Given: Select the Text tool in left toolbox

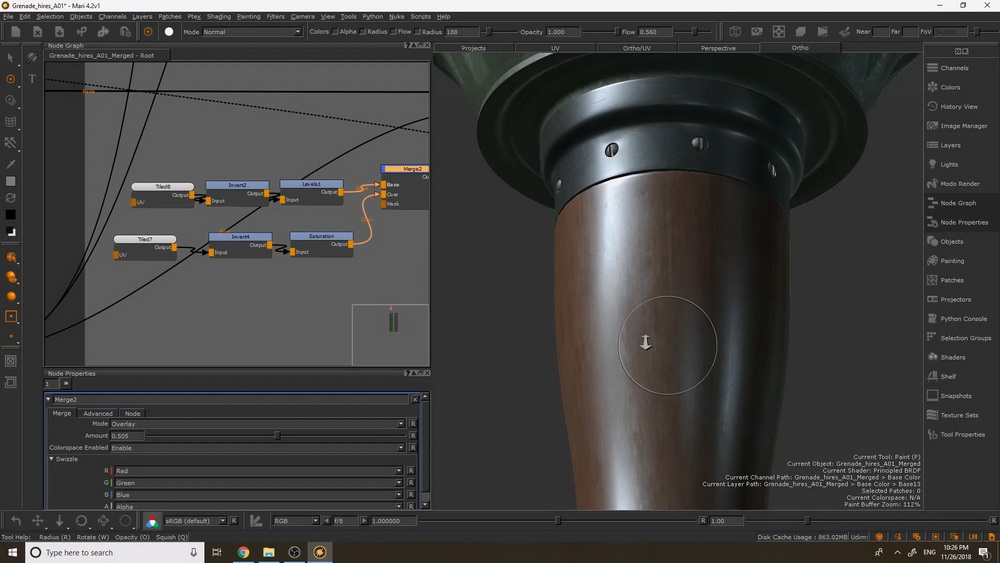Looking at the screenshot, I should point(32,78).
